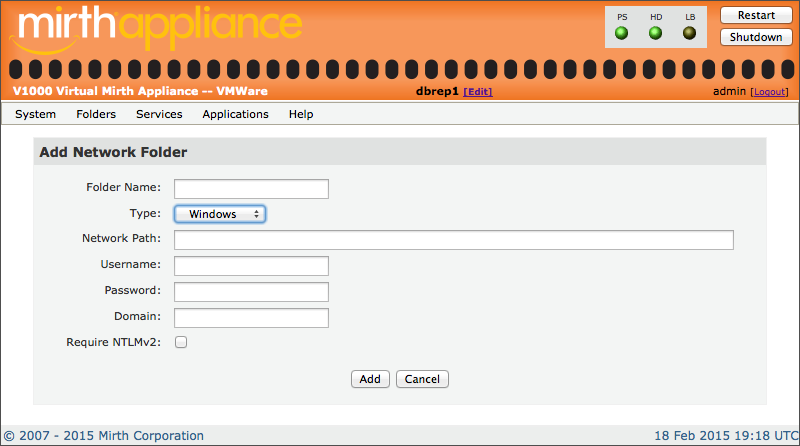800x446 pixels.
Task: Open the Applications menu
Action: pyautogui.click(x=235, y=114)
